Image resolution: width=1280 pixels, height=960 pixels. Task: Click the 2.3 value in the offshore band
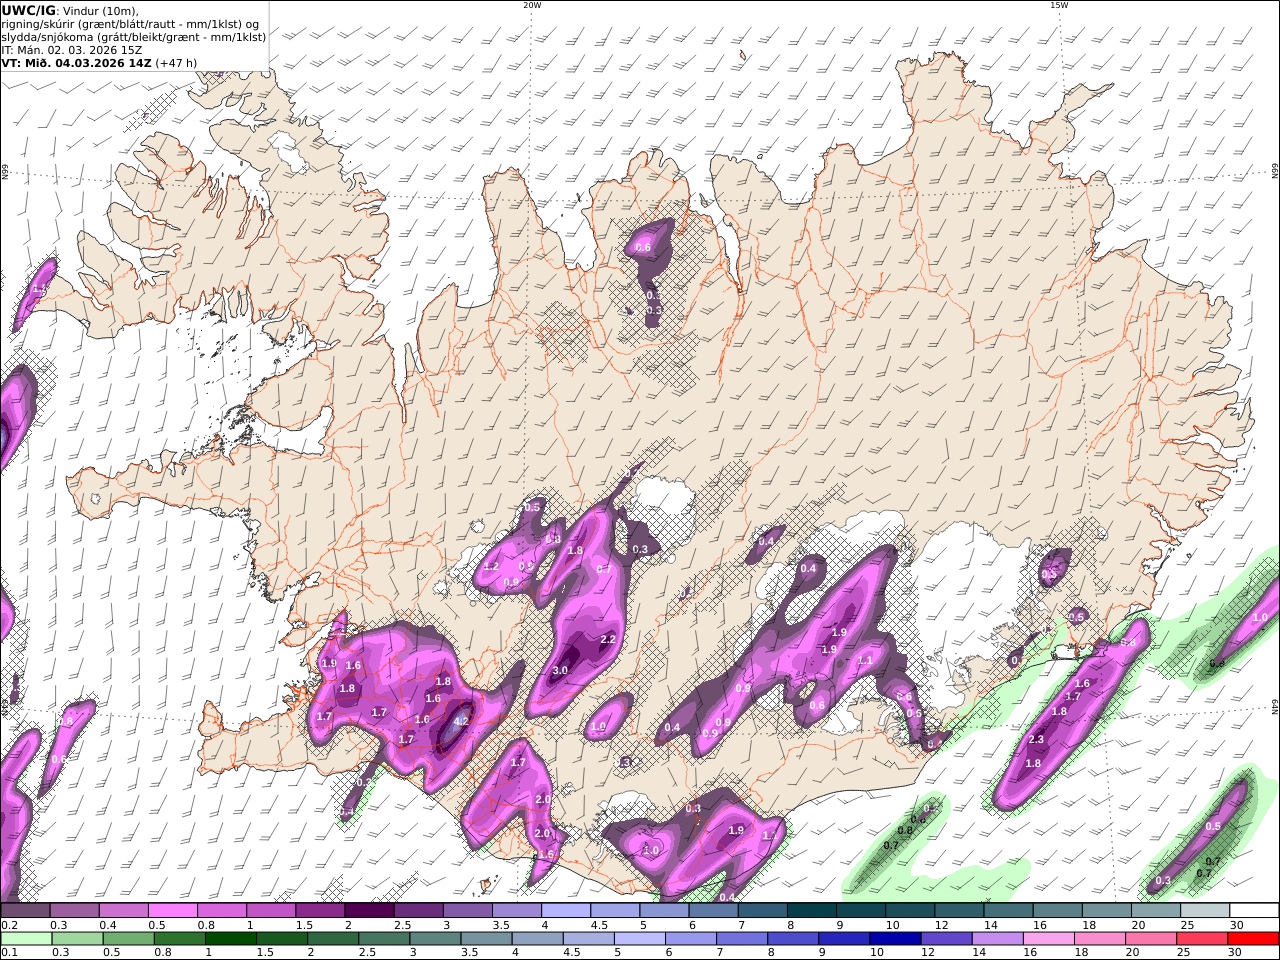(x=1036, y=740)
